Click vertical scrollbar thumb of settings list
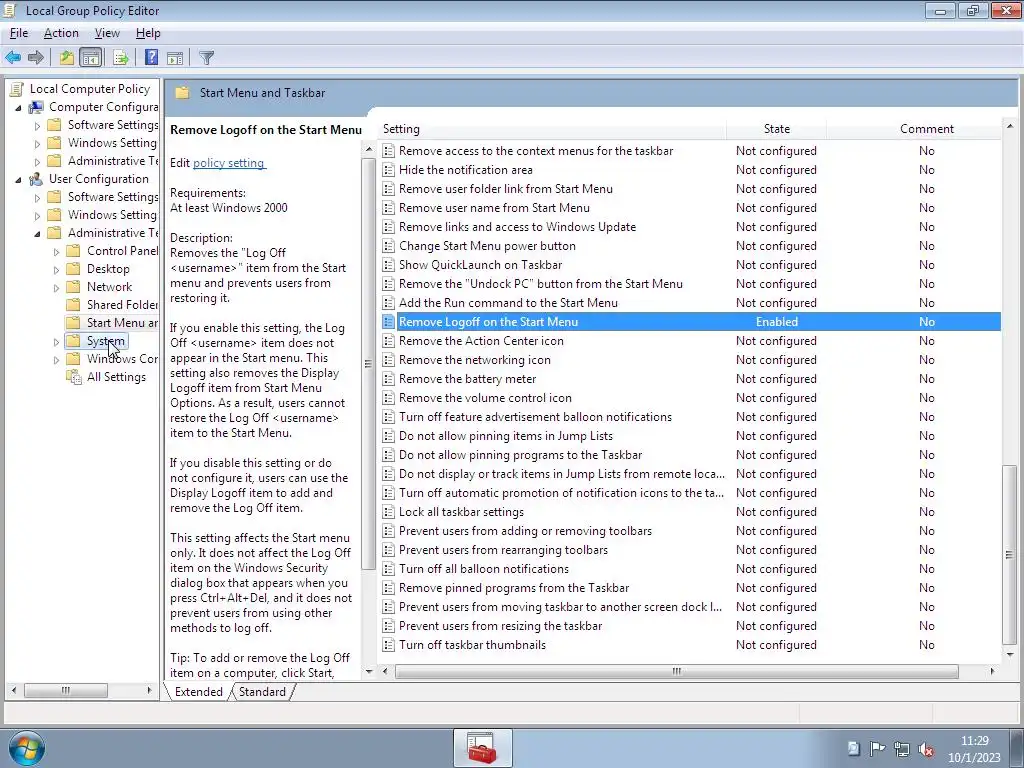 1009,554
